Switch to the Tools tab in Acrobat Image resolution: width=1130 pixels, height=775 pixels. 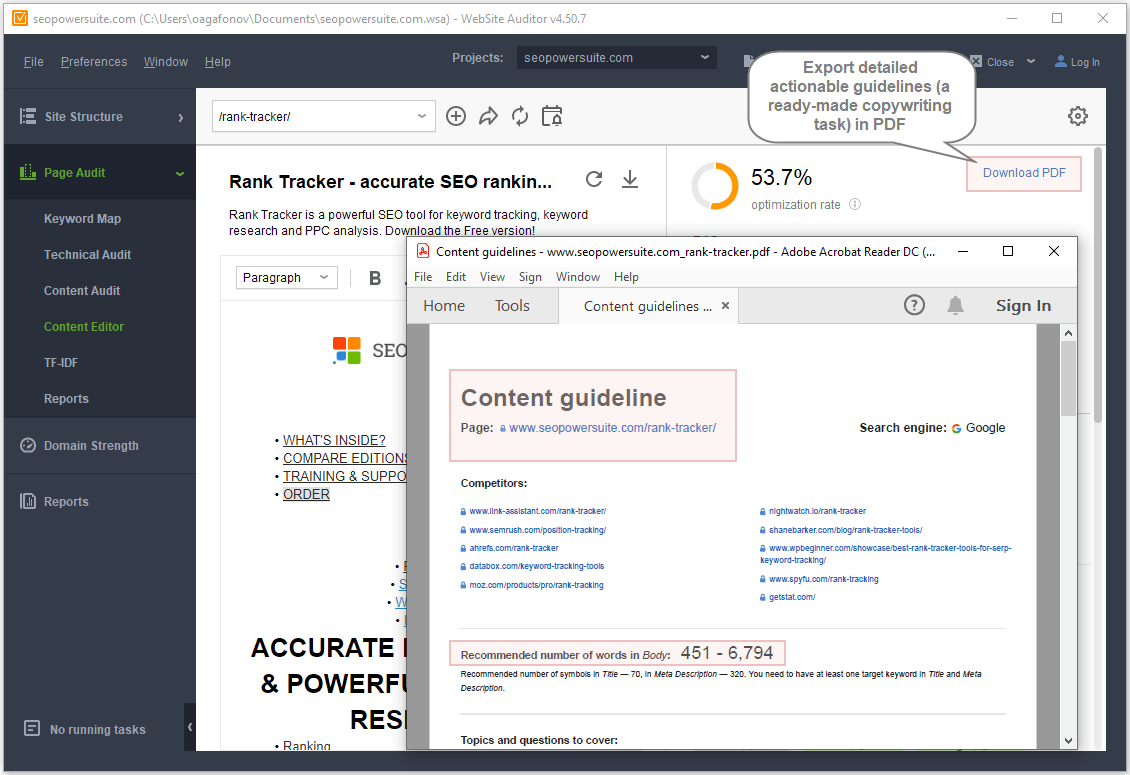pos(512,306)
